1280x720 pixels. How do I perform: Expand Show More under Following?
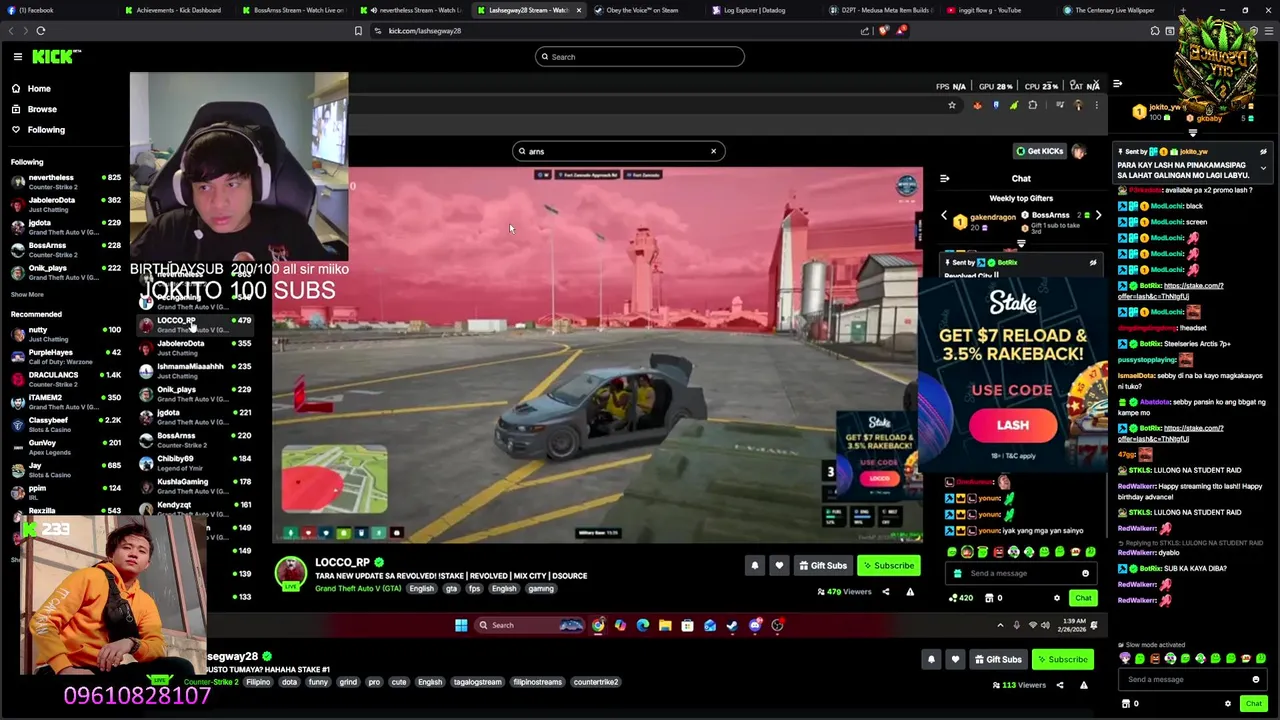click(27, 294)
